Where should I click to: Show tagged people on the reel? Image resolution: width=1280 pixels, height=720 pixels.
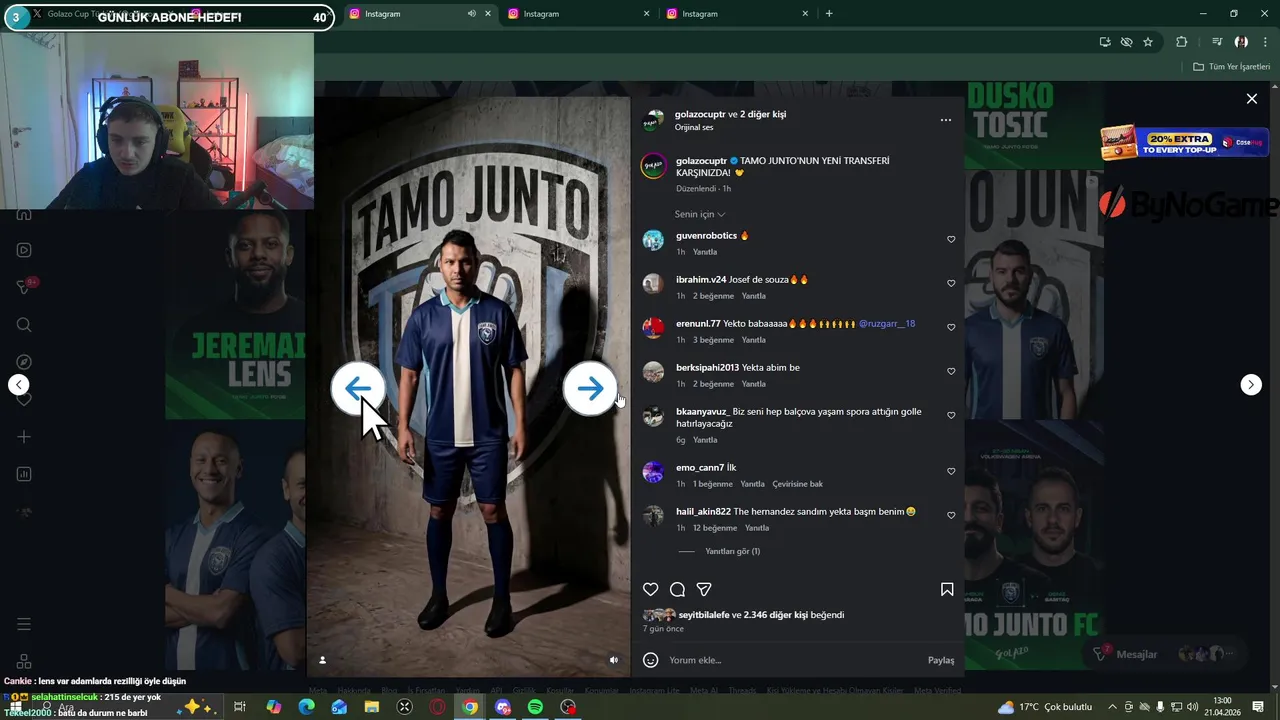click(322, 660)
